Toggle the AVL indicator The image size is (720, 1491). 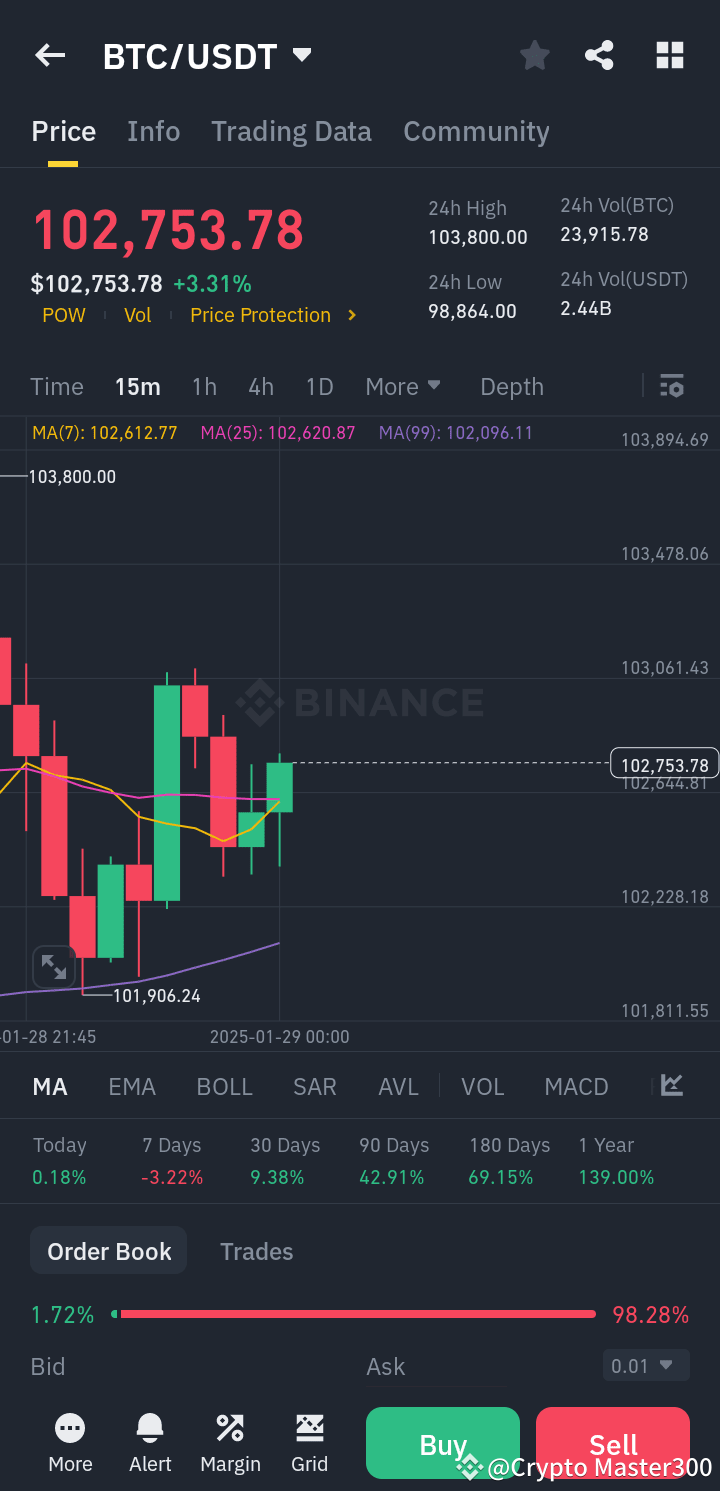pyautogui.click(x=399, y=1087)
